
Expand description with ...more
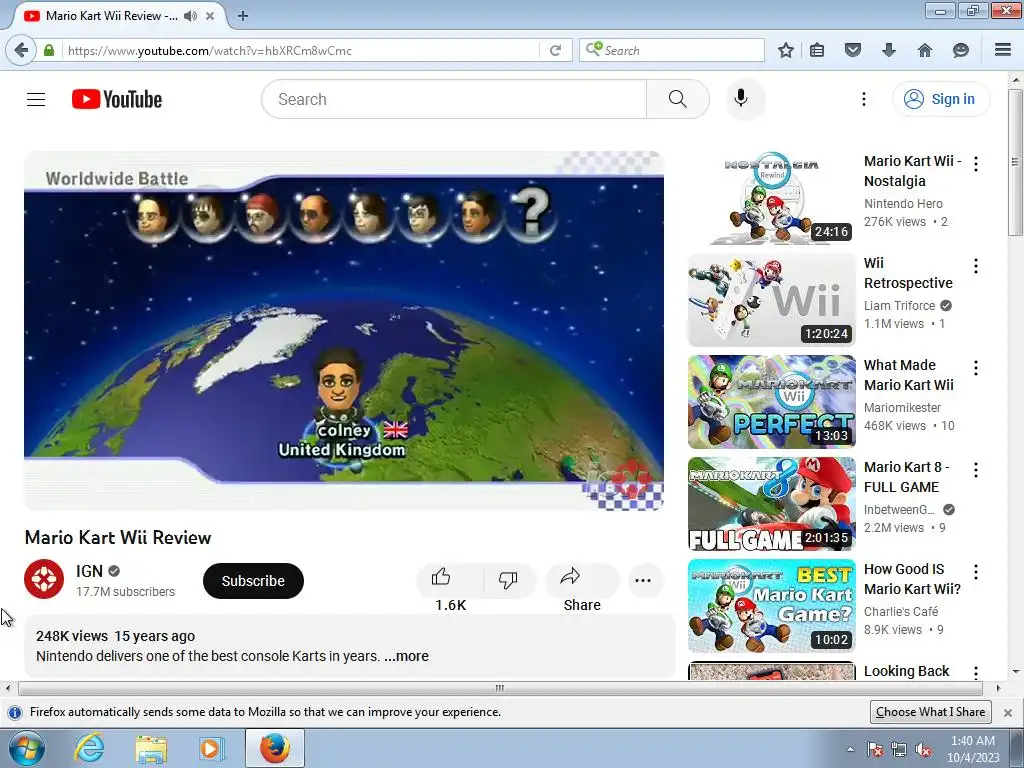[x=406, y=656]
